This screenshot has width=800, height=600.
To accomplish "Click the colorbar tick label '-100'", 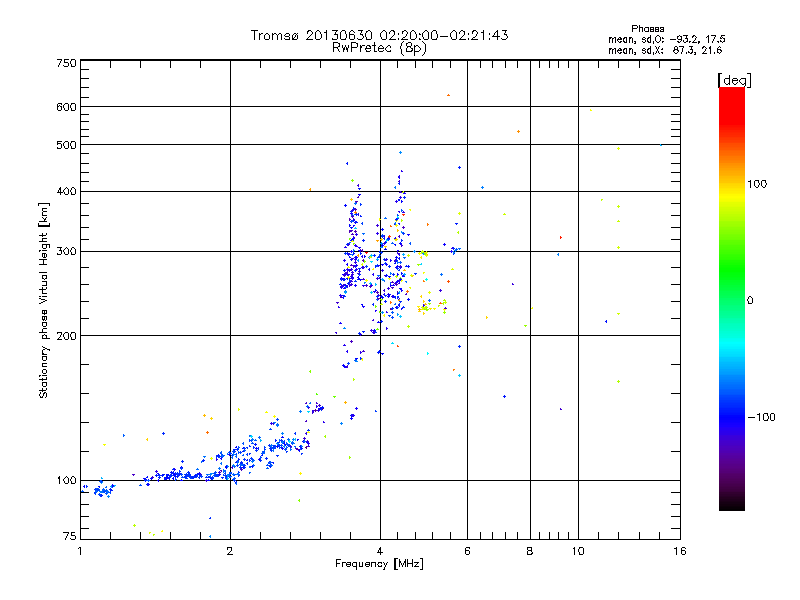I will tap(761, 417).
